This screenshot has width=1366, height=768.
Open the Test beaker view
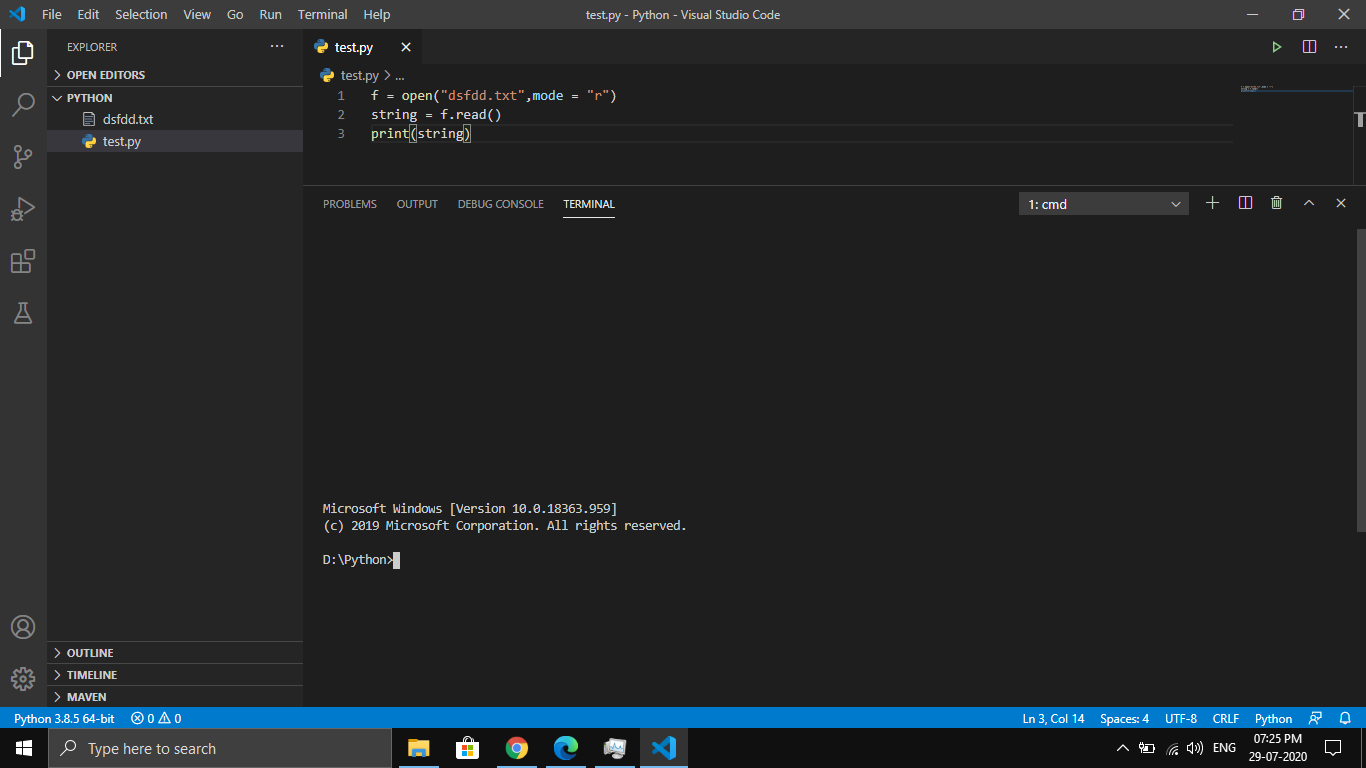click(x=23, y=313)
